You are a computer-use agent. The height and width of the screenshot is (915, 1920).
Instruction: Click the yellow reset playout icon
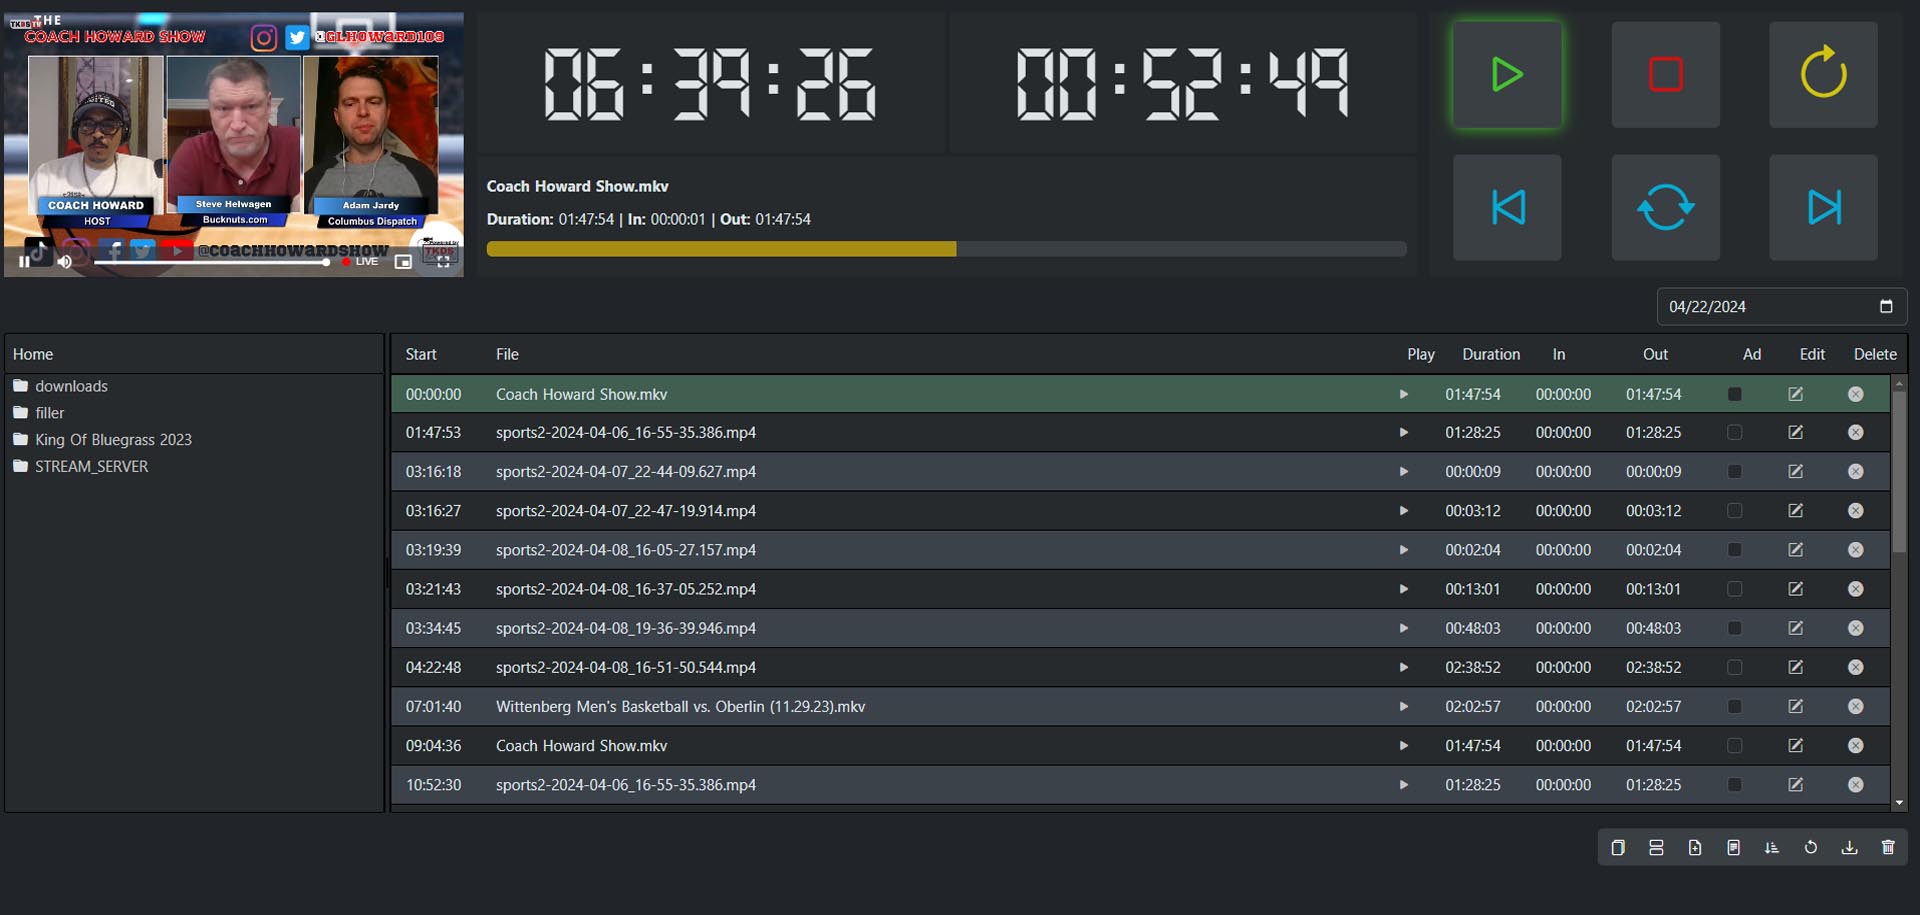tap(1822, 75)
